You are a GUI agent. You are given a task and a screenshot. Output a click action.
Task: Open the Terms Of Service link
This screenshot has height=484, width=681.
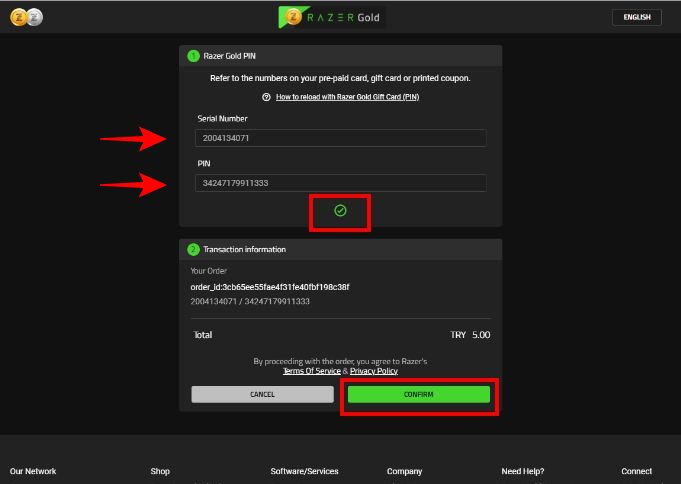[x=311, y=371]
